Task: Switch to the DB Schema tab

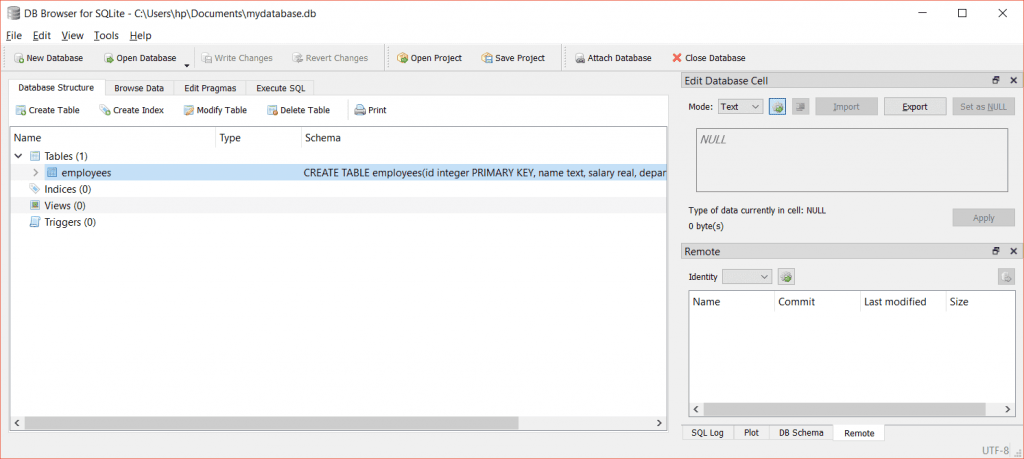Action: tap(801, 433)
